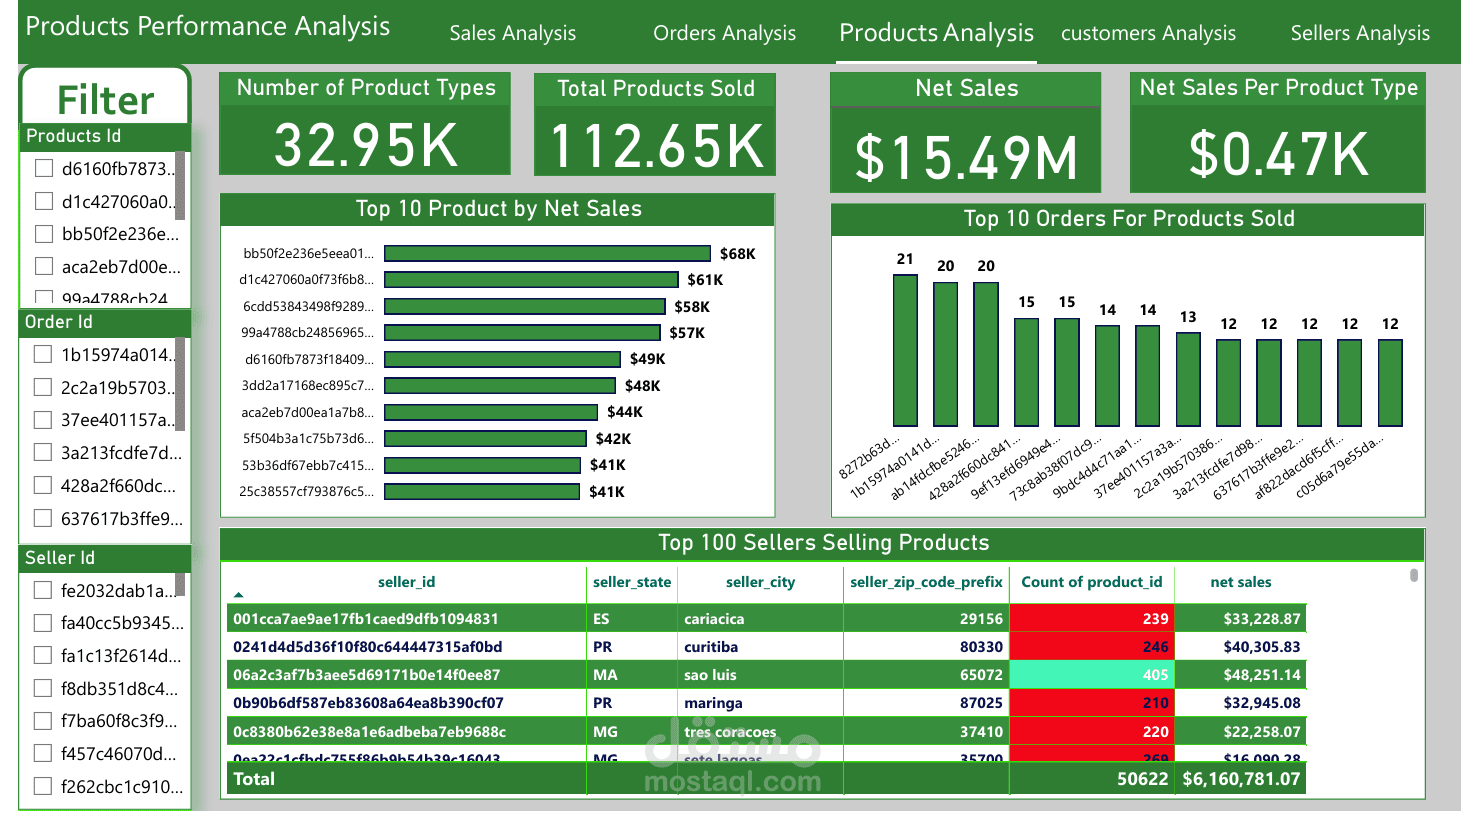Select the $58K bar for 6cdd53843498f9289
The height and width of the screenshot is (813, 1466).
click(525, 307)
